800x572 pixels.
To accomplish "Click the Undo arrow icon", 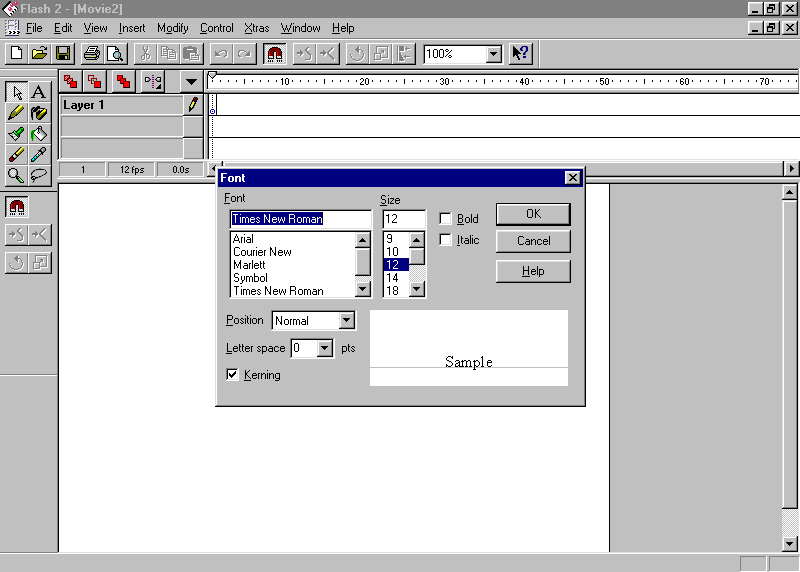I will coord(221,54).
